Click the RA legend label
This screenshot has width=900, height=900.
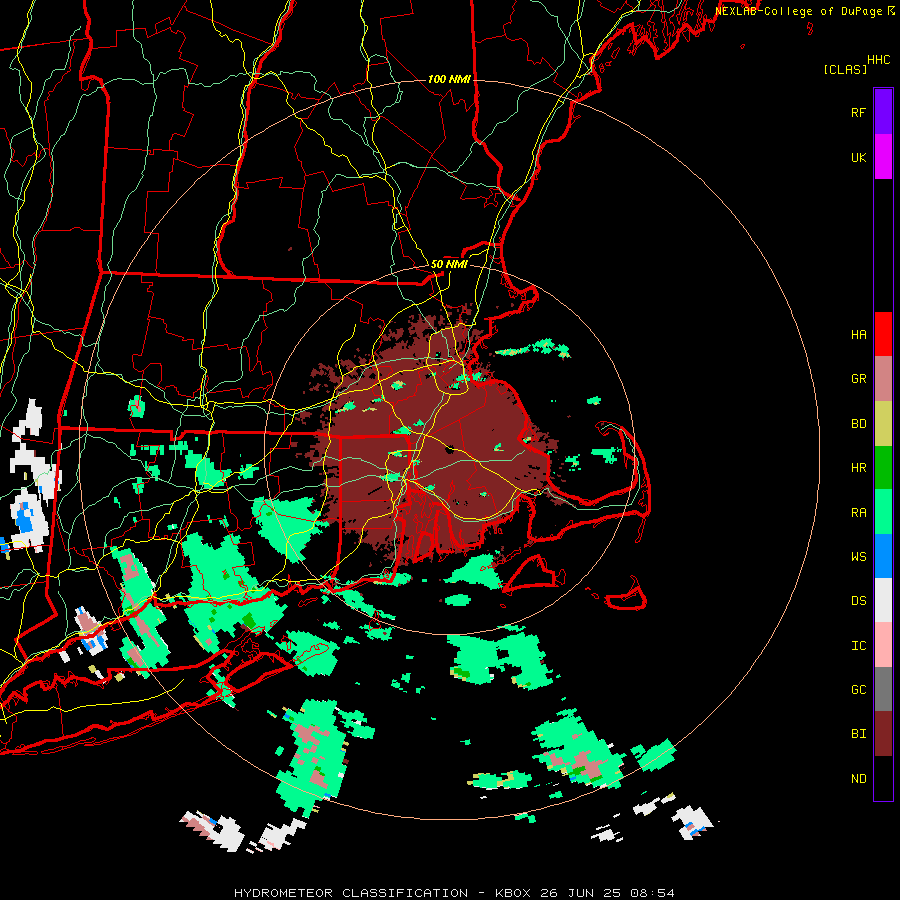858,512
